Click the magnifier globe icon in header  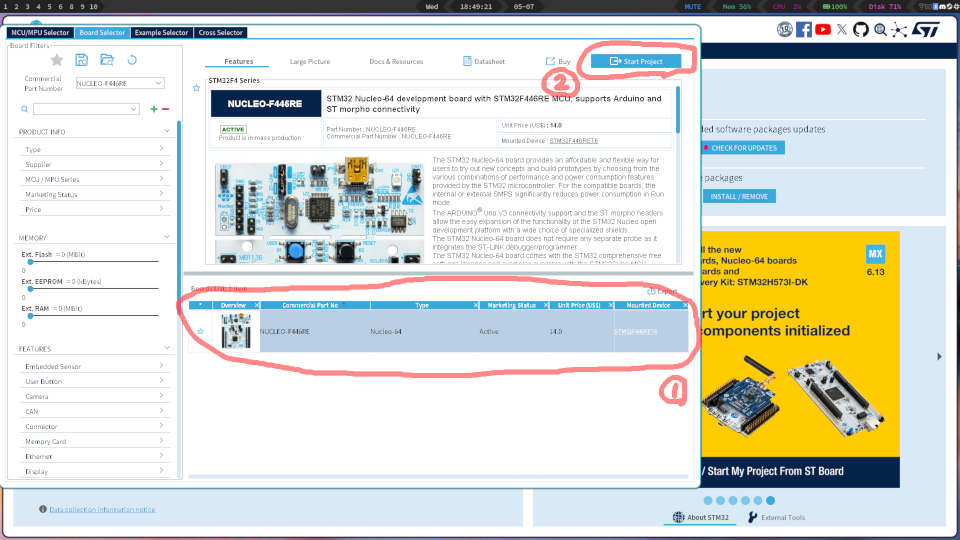(x=880, y=29)
